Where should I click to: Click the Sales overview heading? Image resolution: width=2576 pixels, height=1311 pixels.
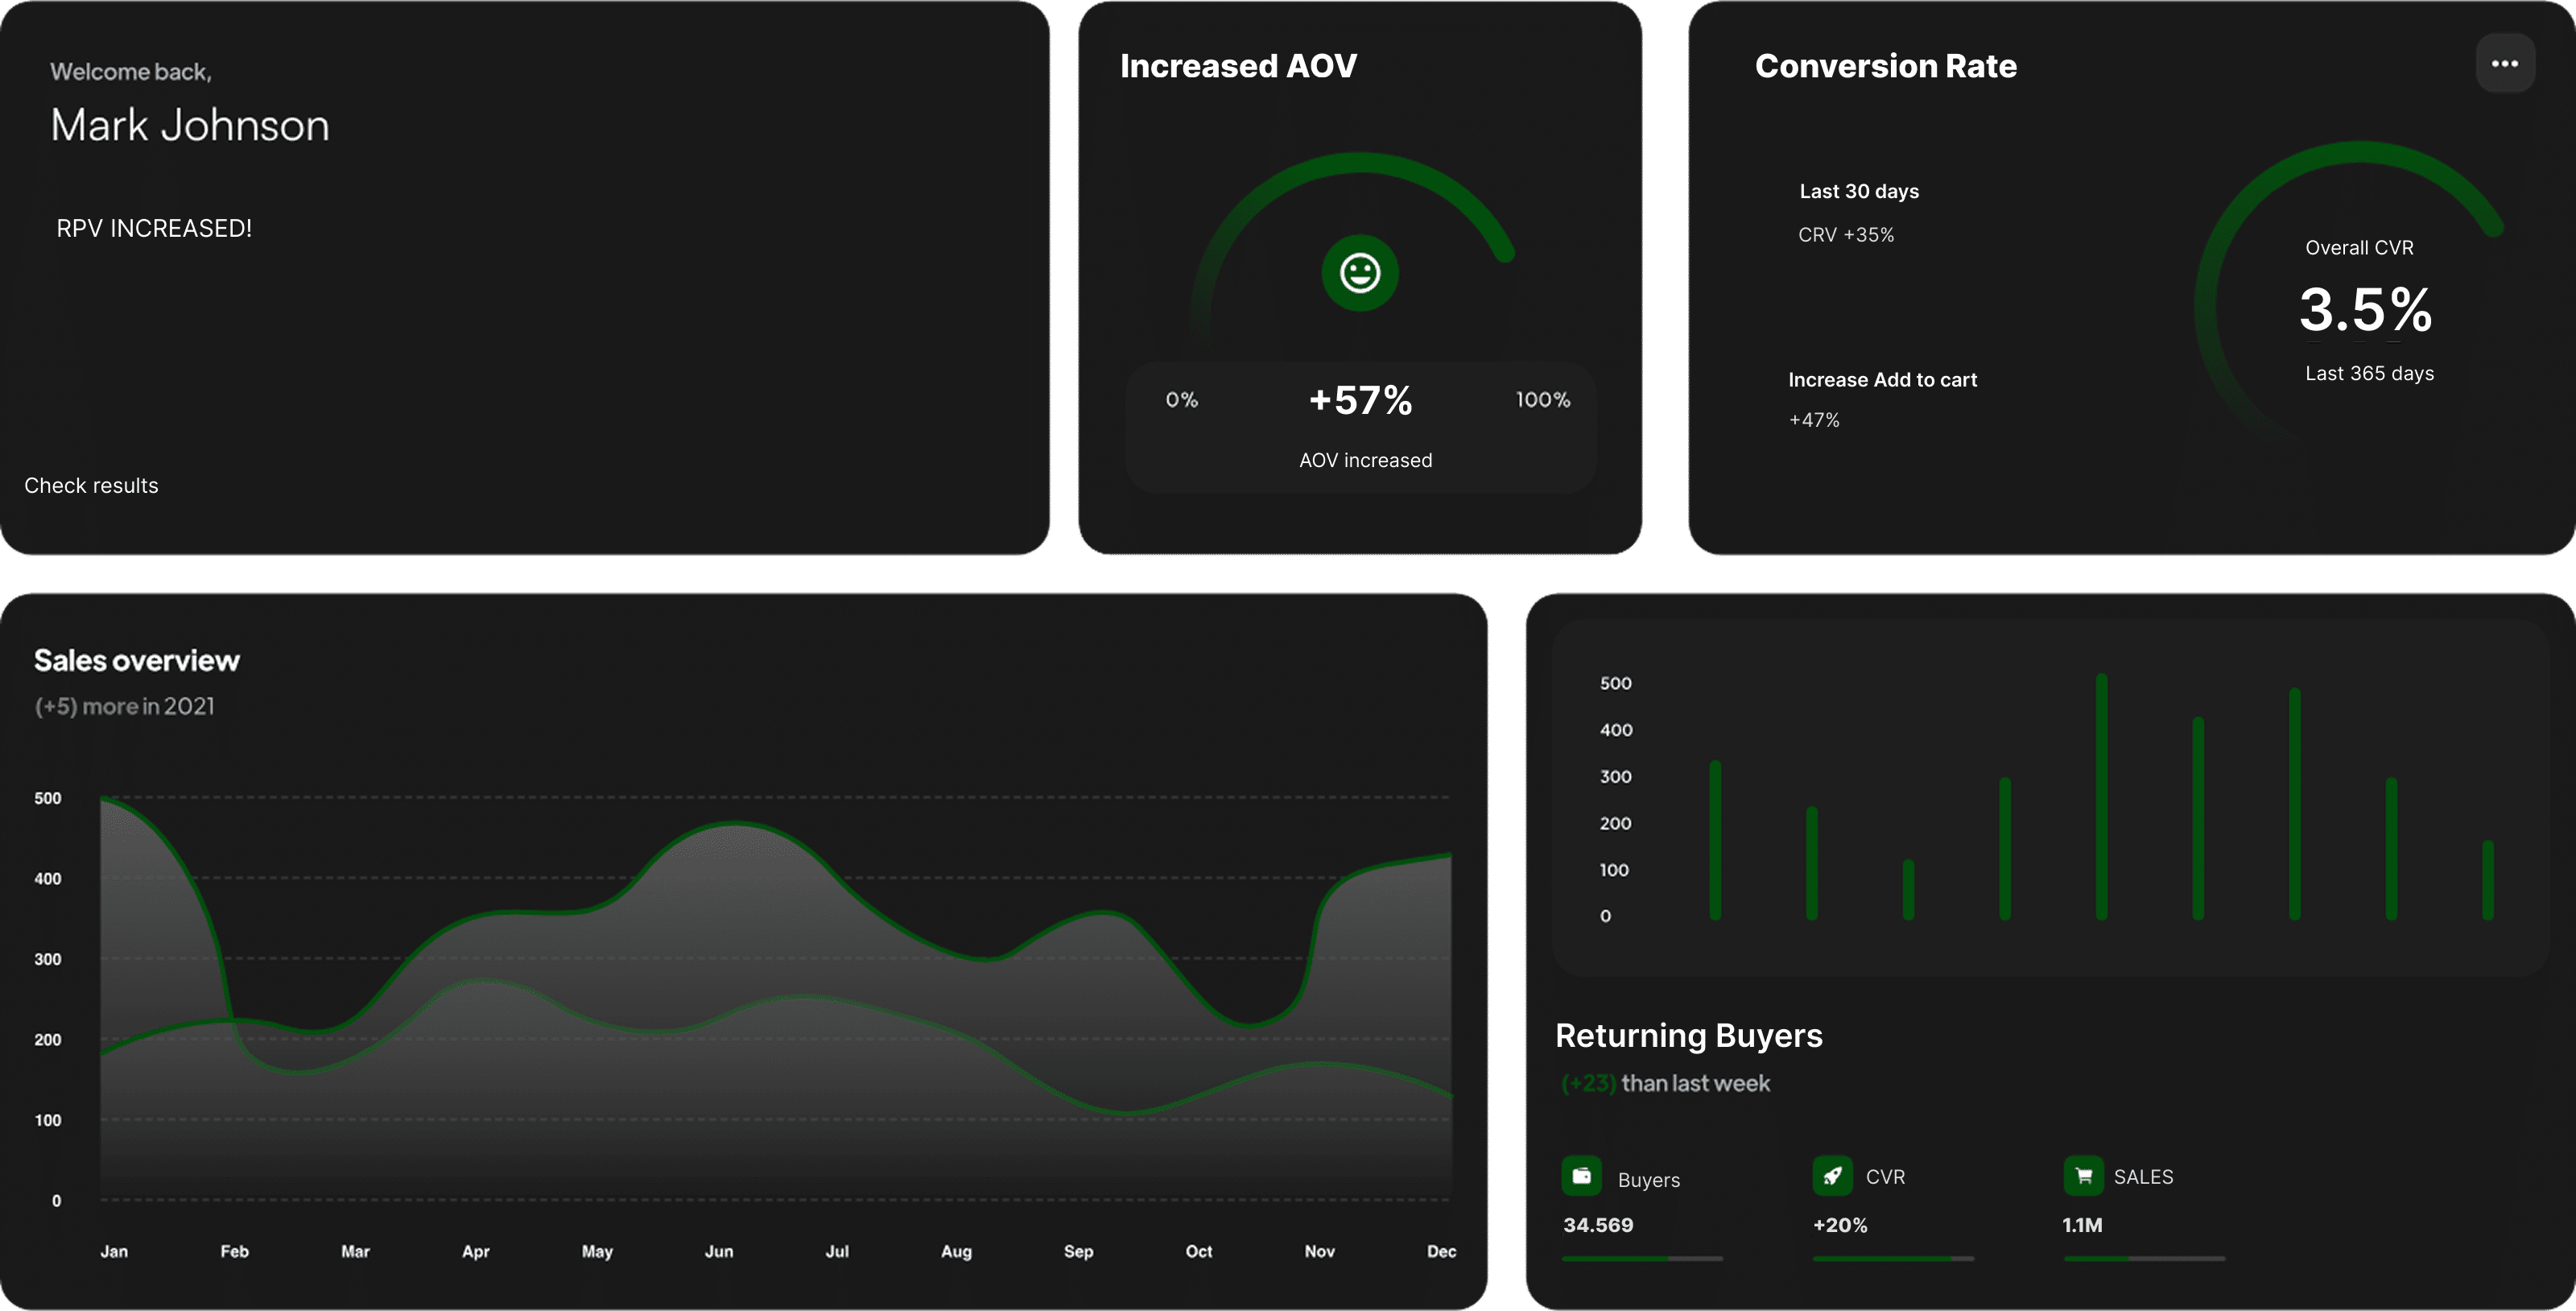(137, 661)
